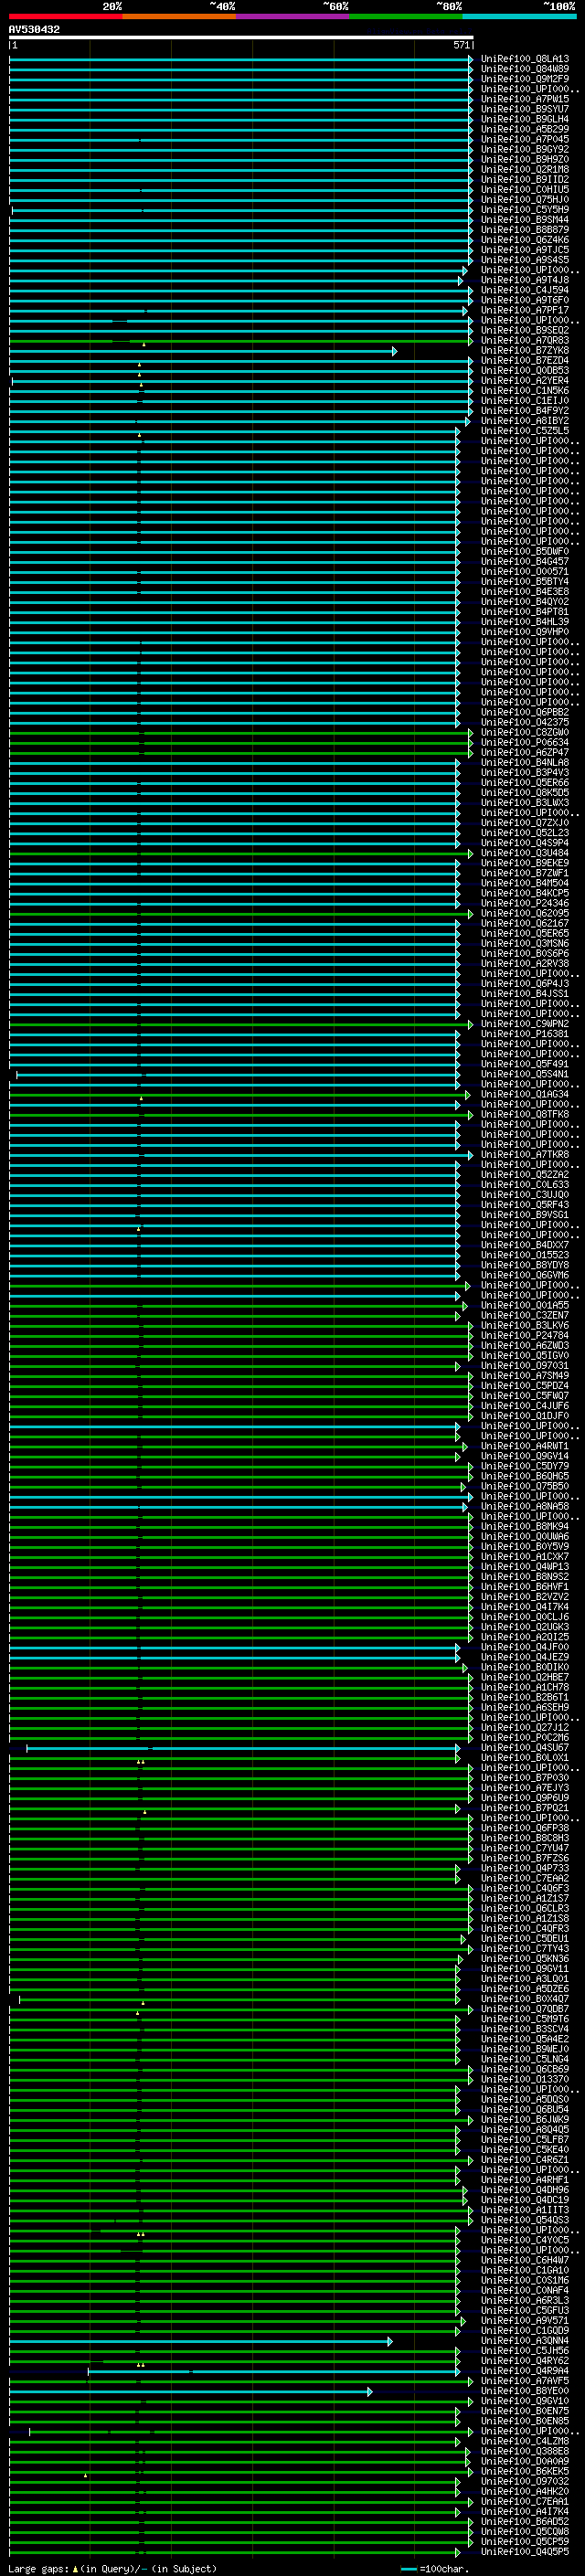Select hit label UniRef100_A5B299
Screen dimensions: 585x2576
(x=525, y=129)
